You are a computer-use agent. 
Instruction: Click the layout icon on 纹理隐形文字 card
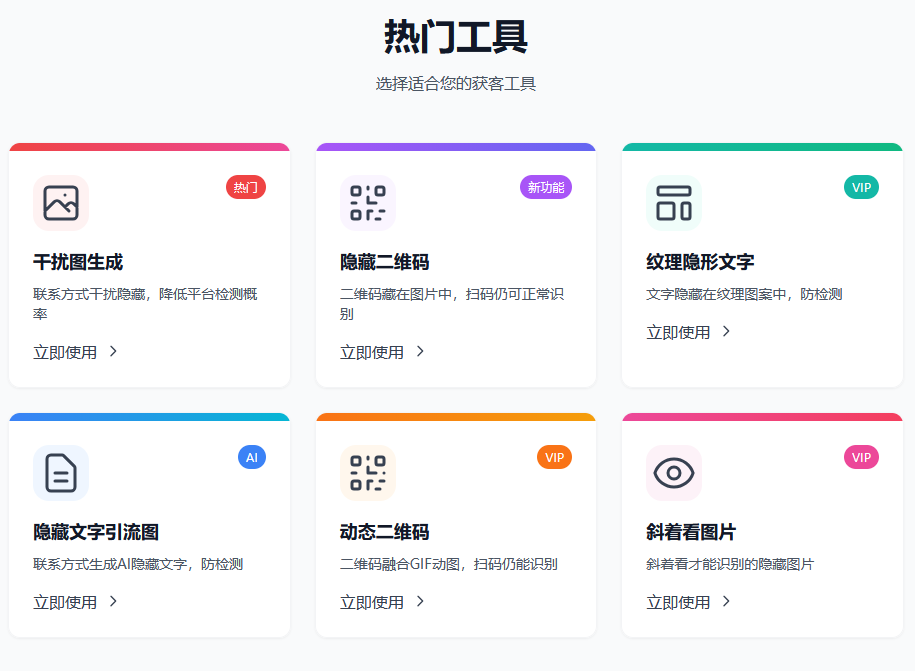click(x=674, y=203)
